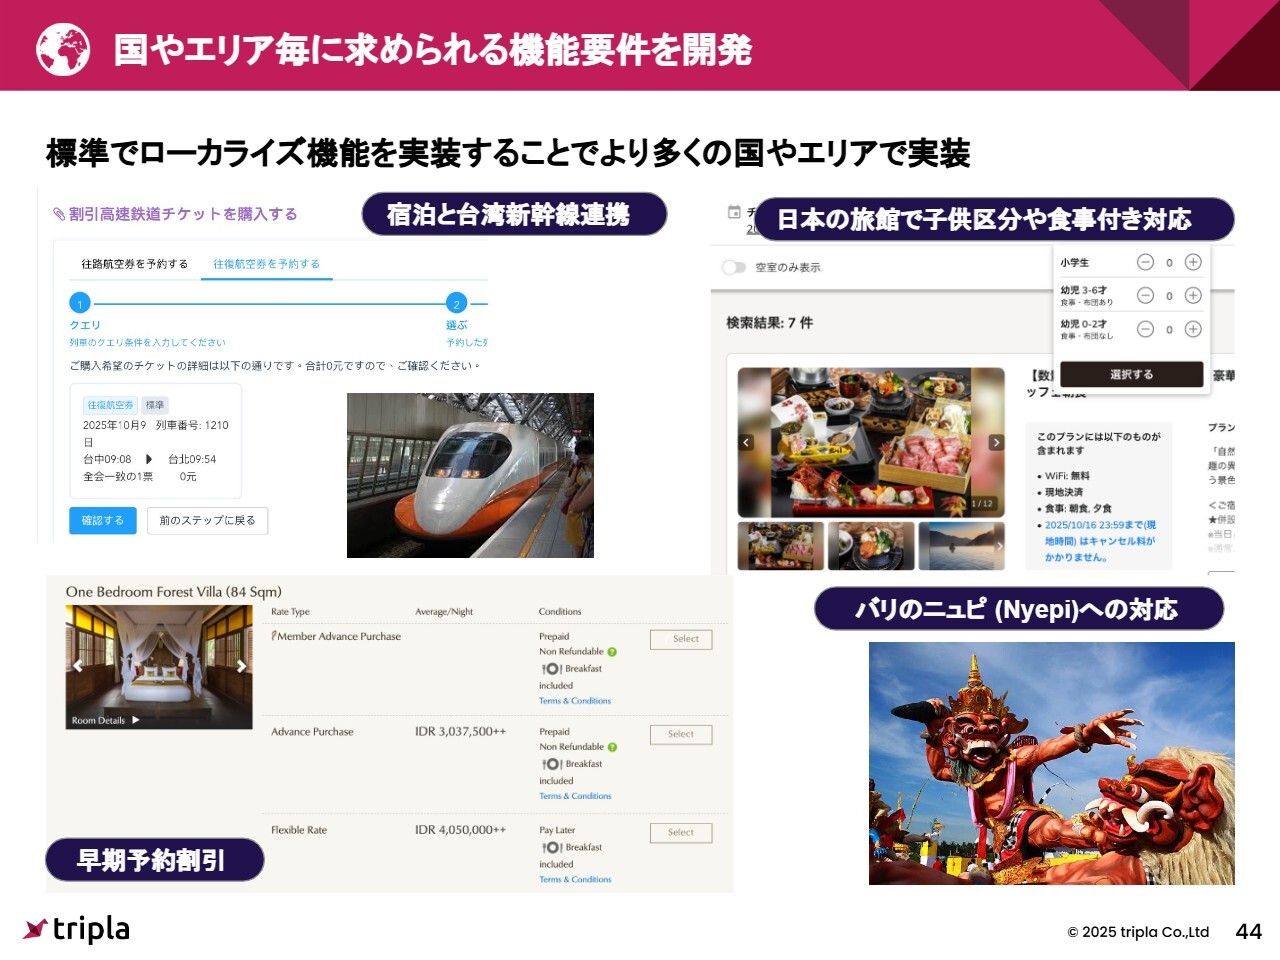Select the 往復航空券を予約する tab

point(266,264)
